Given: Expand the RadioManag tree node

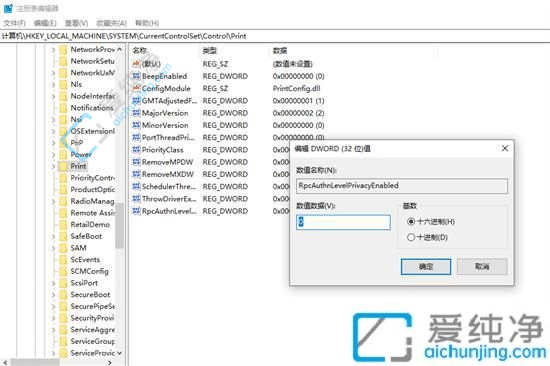Looking at the screenshot, I should click(x=53, y=201).
